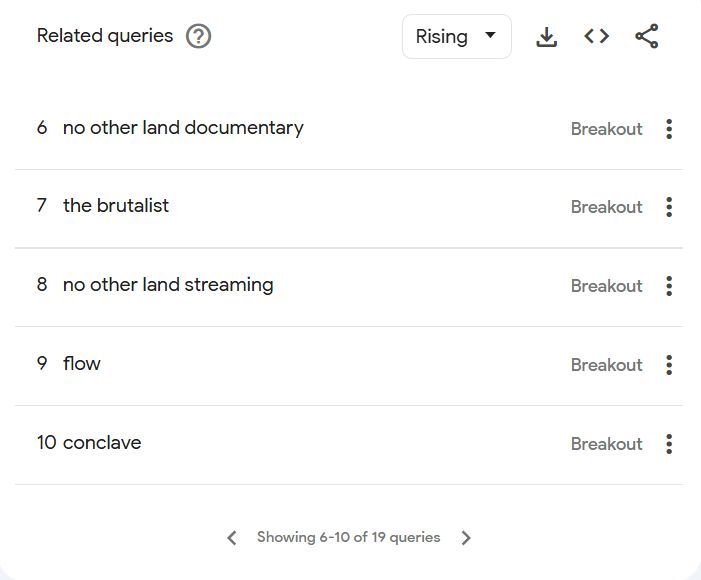Open the Related queries help icon
701x580 pixels.
point(198,36)
